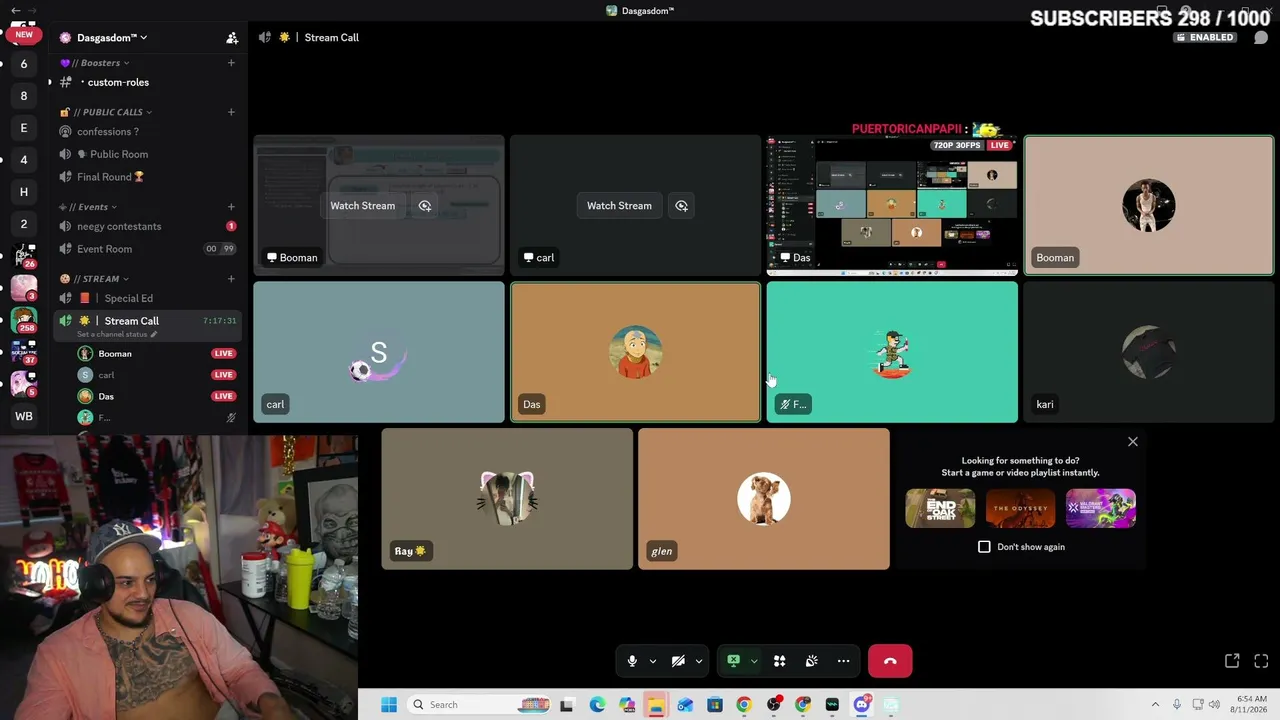Open more call options menu
The height and width of the screenshot is (720, 1280).
(x=843, y=661)
